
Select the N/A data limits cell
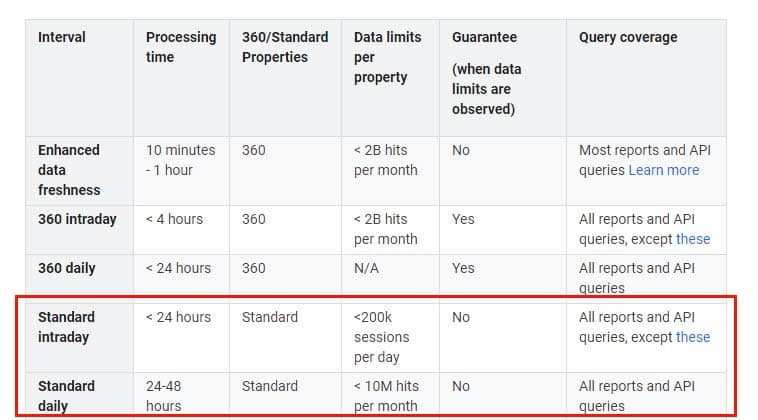tap(368, 268)
